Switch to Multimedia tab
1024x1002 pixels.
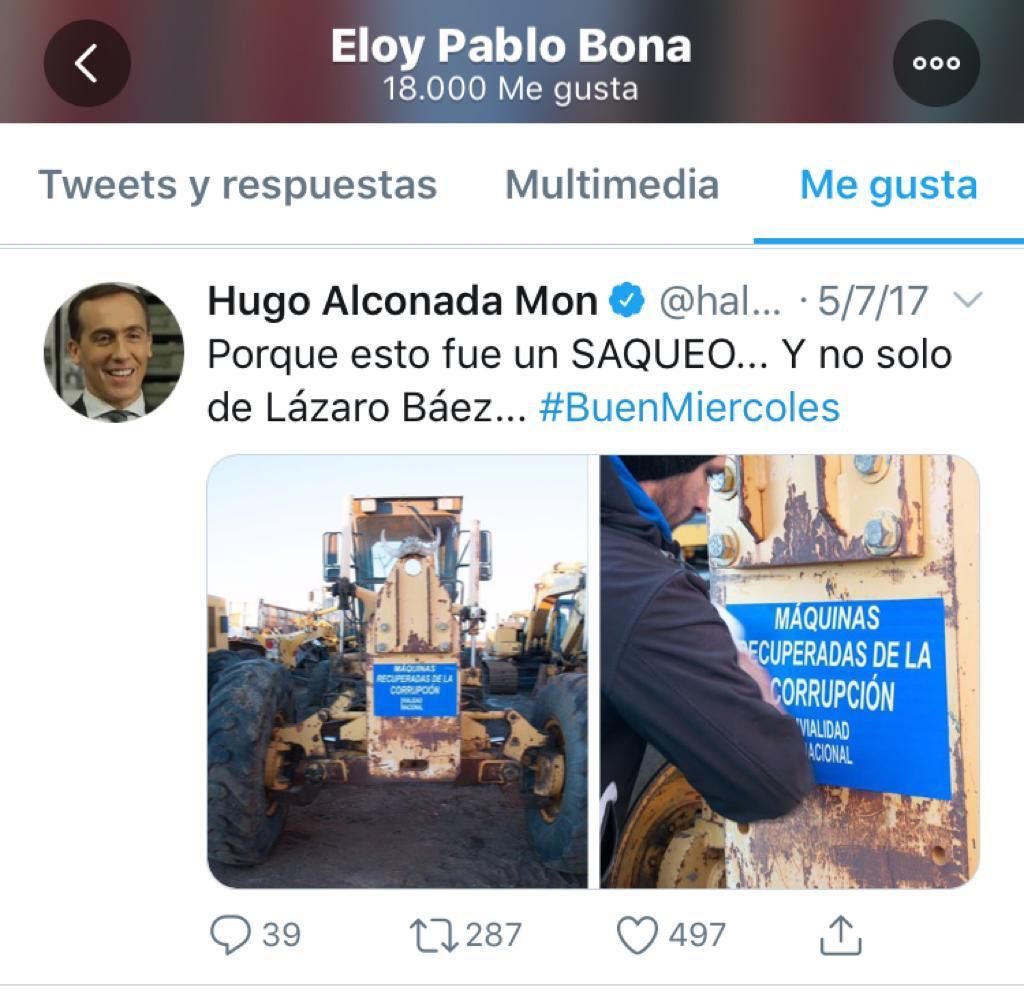(612, 185)
